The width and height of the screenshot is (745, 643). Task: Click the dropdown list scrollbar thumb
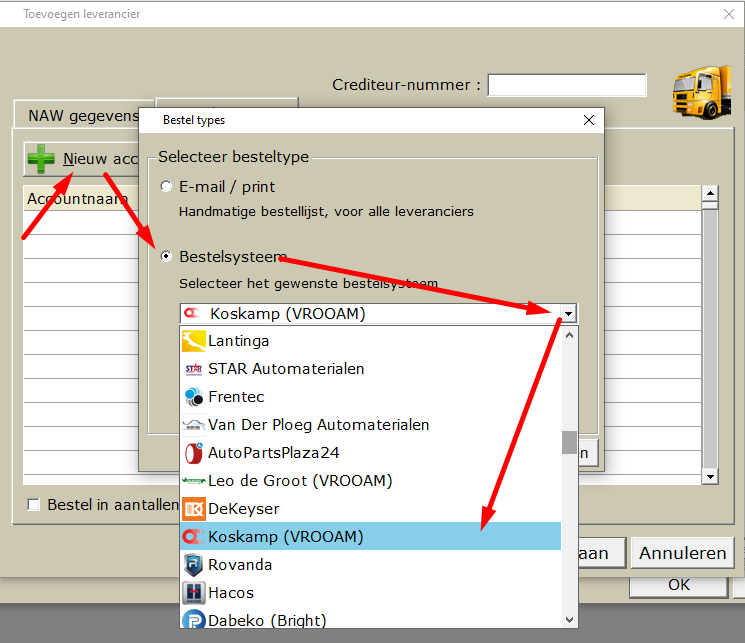[569, 442]
